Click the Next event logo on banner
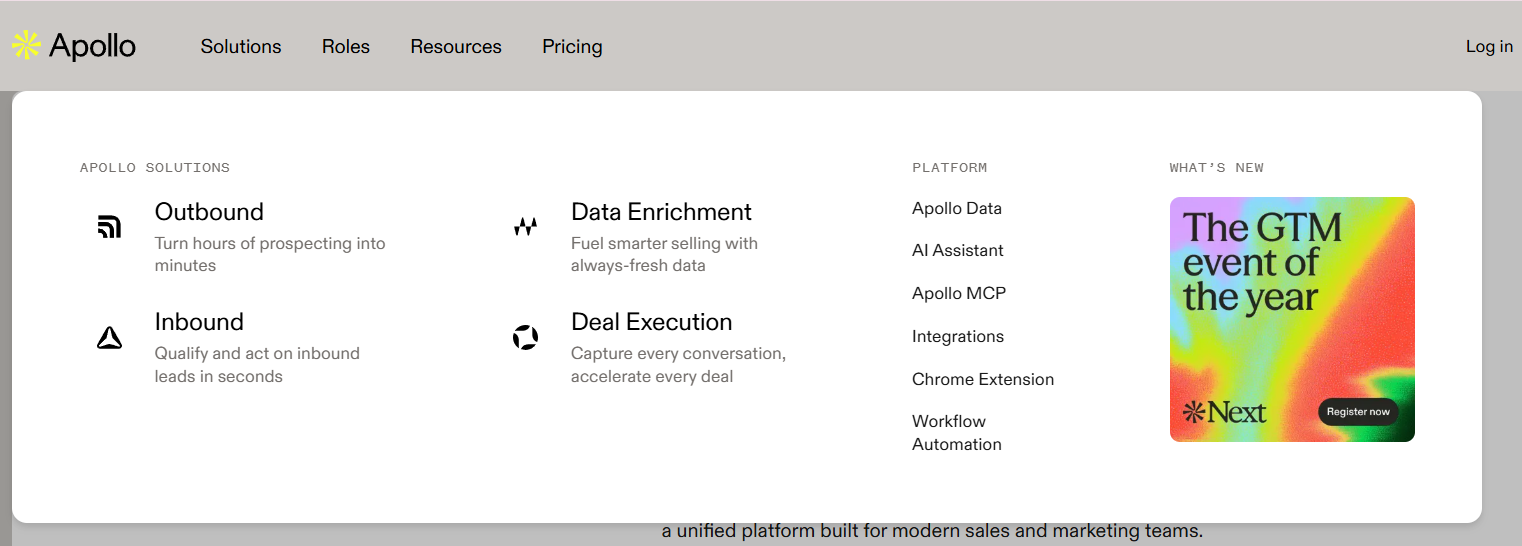 coord(1224,412)
